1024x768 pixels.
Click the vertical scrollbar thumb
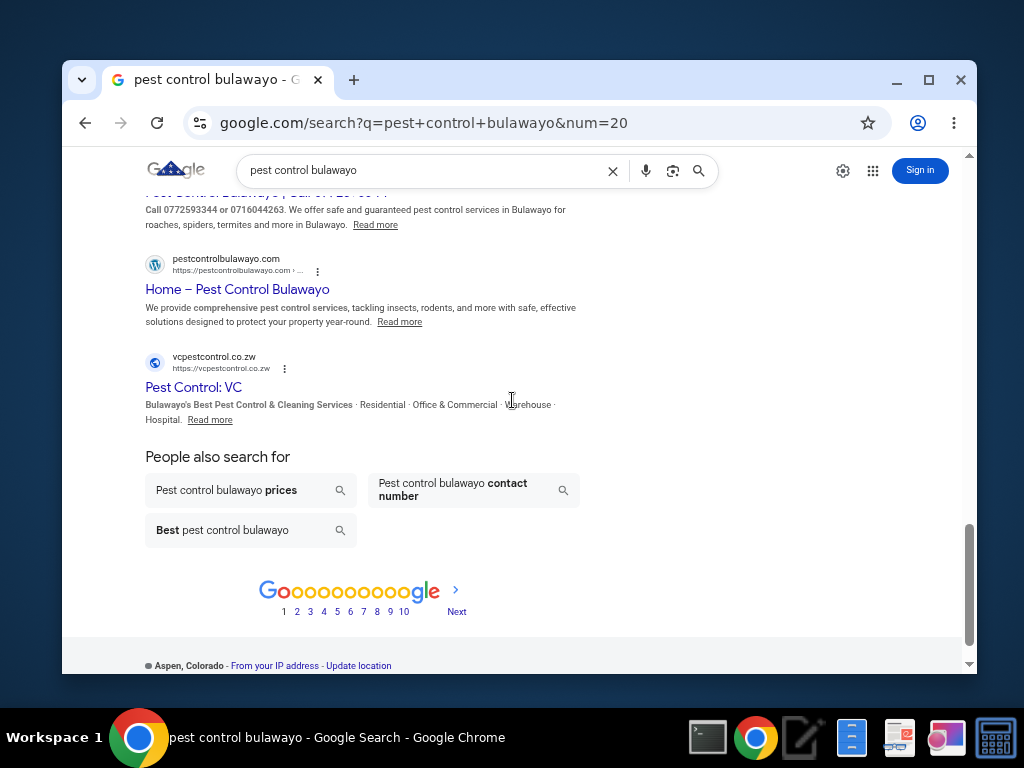(x=969, y=584)
